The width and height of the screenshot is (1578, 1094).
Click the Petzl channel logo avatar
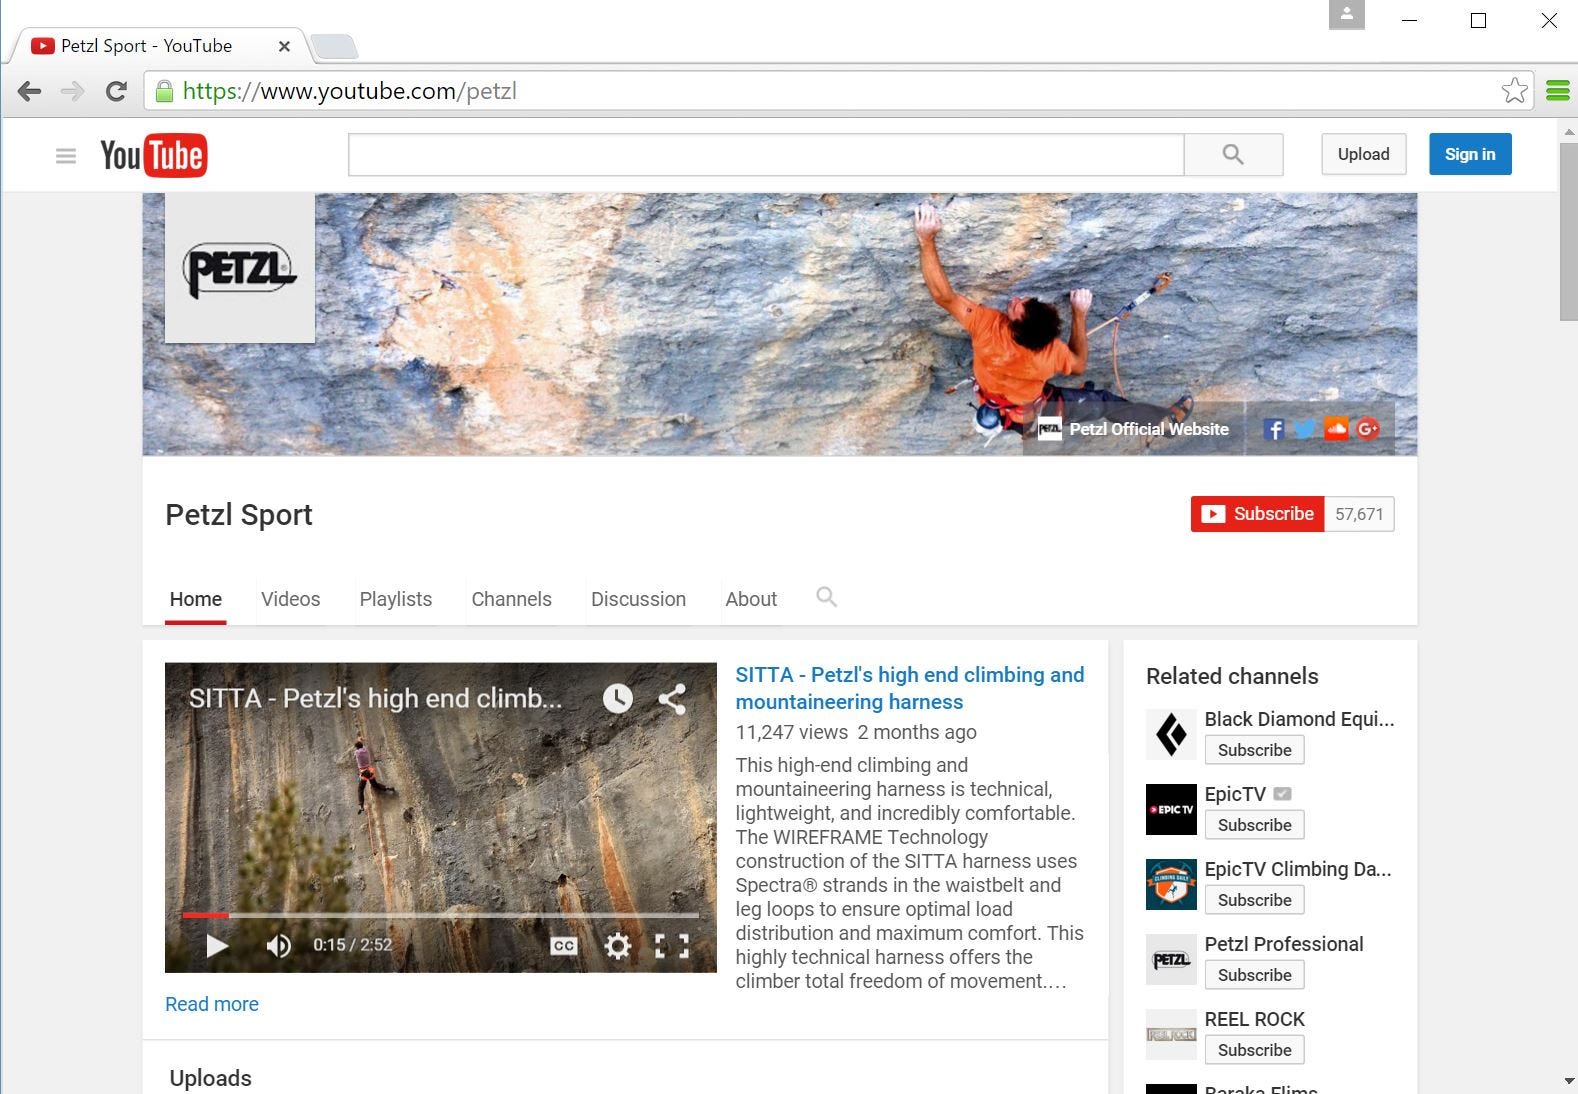coord(240,268)
